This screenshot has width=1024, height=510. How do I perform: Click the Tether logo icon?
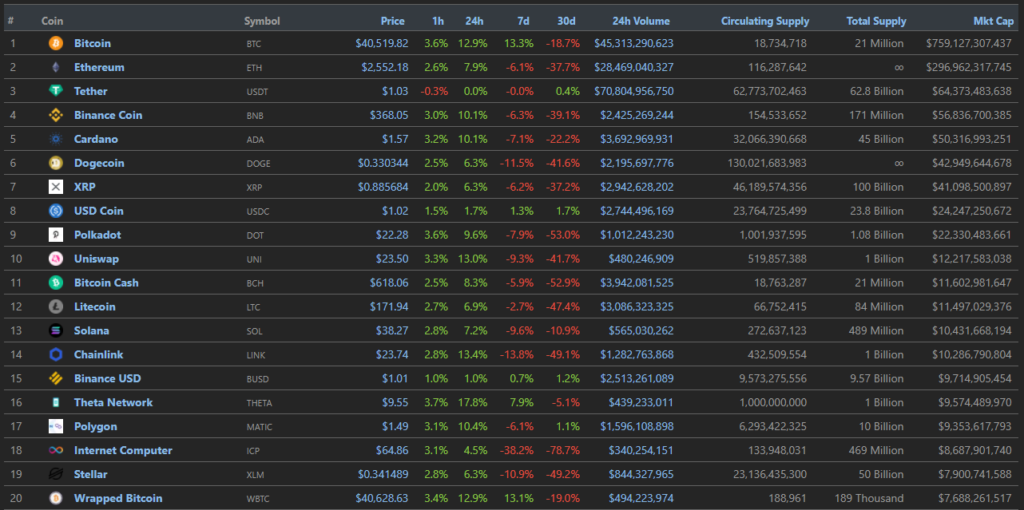(56, 91)
